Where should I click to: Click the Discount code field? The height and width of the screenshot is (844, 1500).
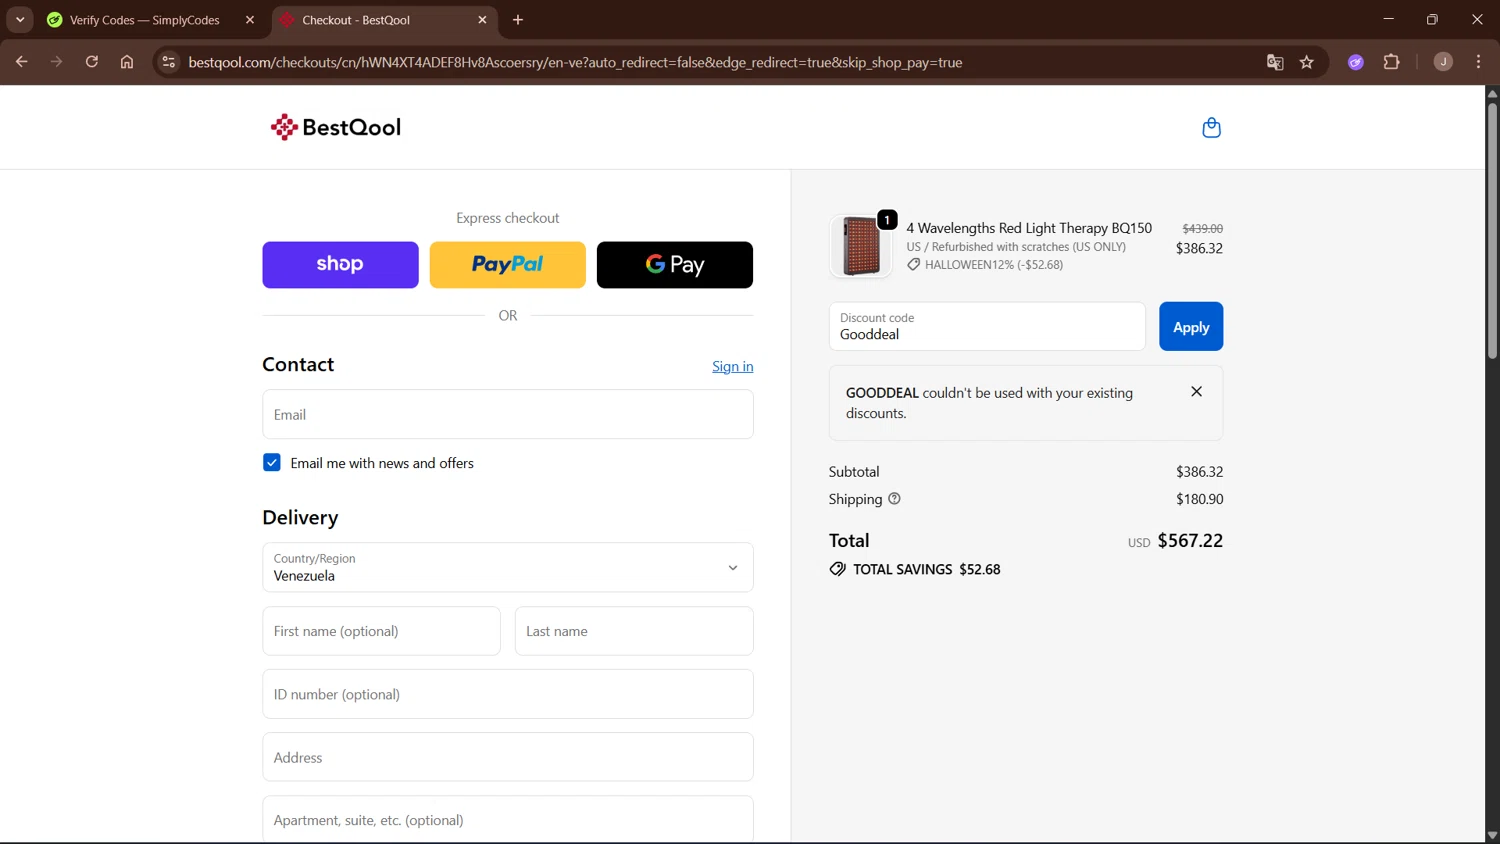[x=987, y=327]
